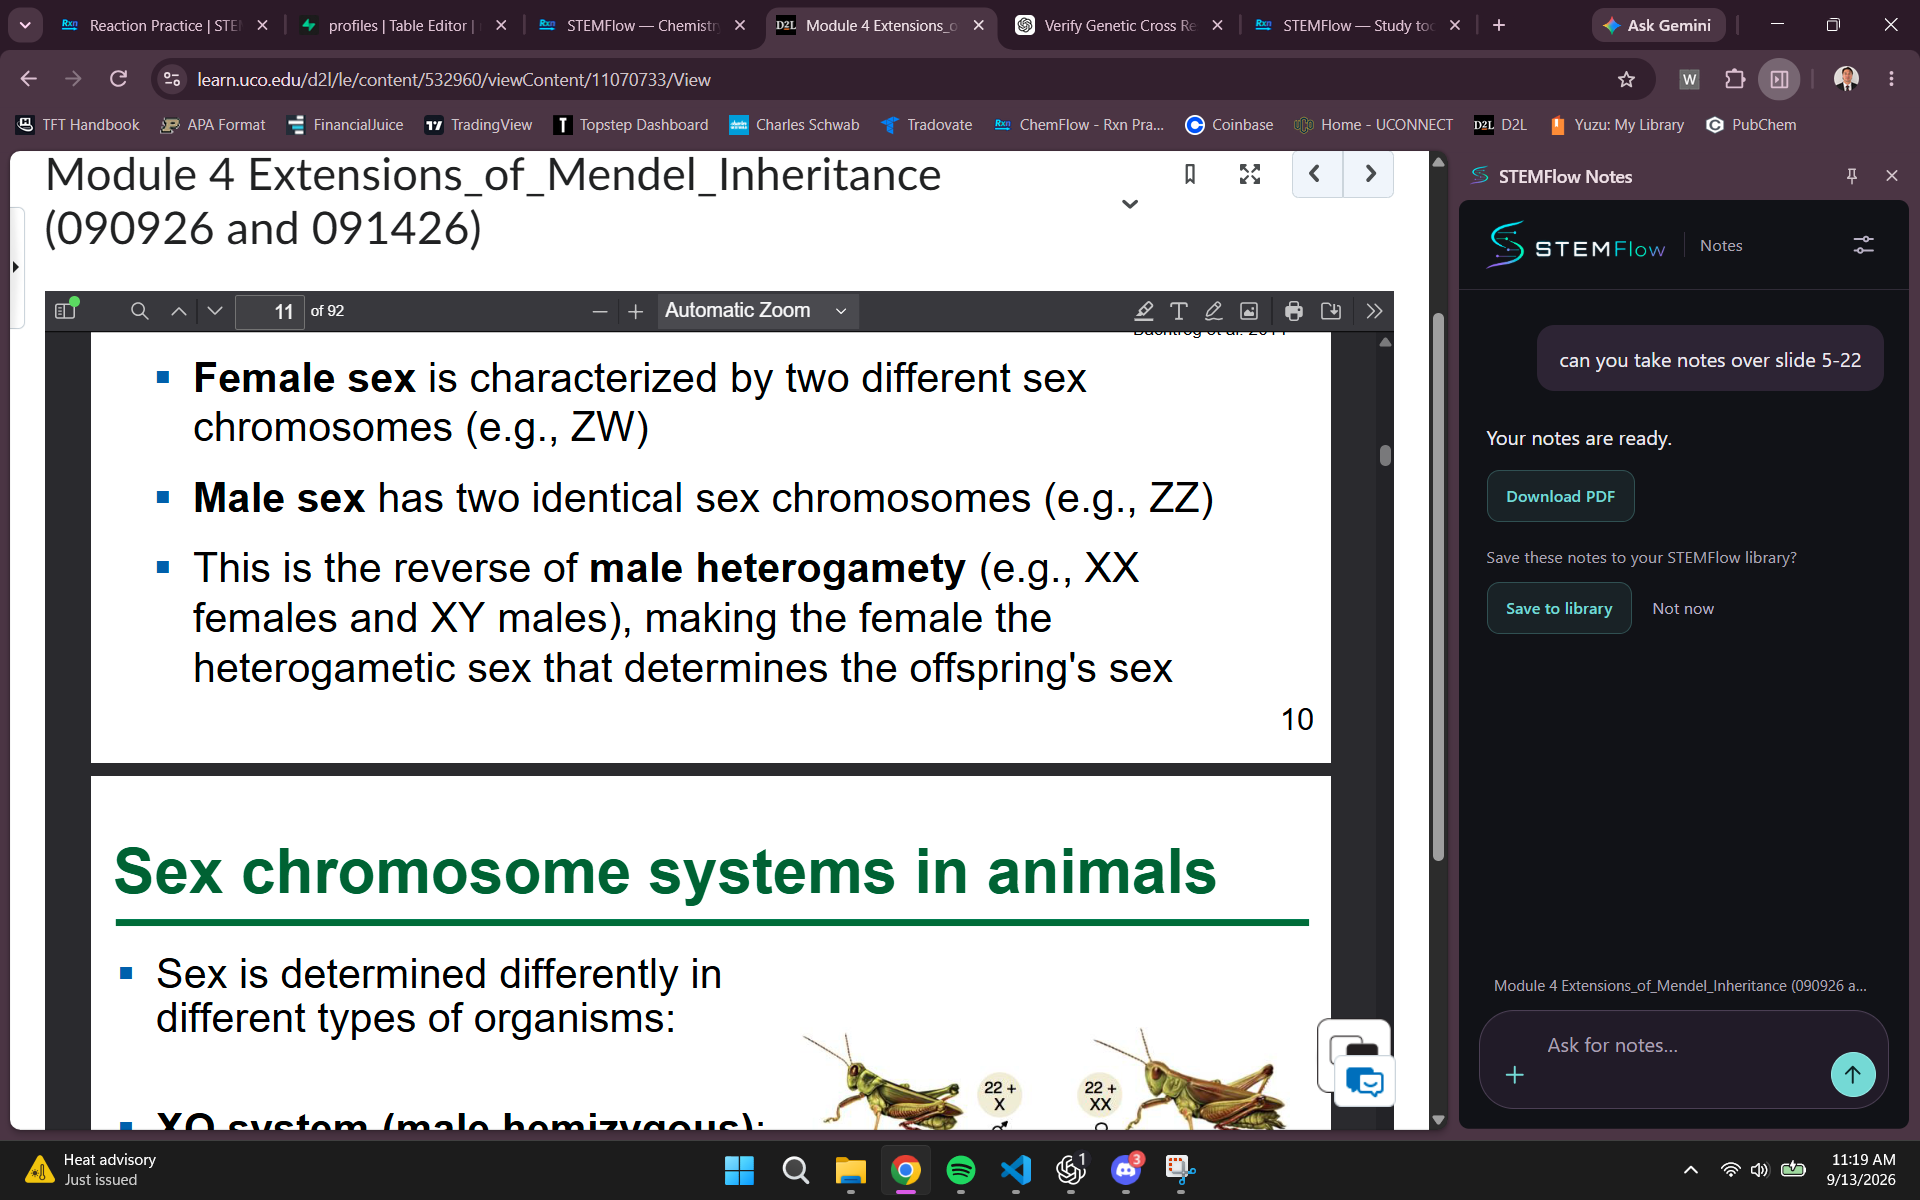Add attachment with the plus icon
Image resolution: width=1920 pixels, height=1200 pixels.
coord(1515,1075)
